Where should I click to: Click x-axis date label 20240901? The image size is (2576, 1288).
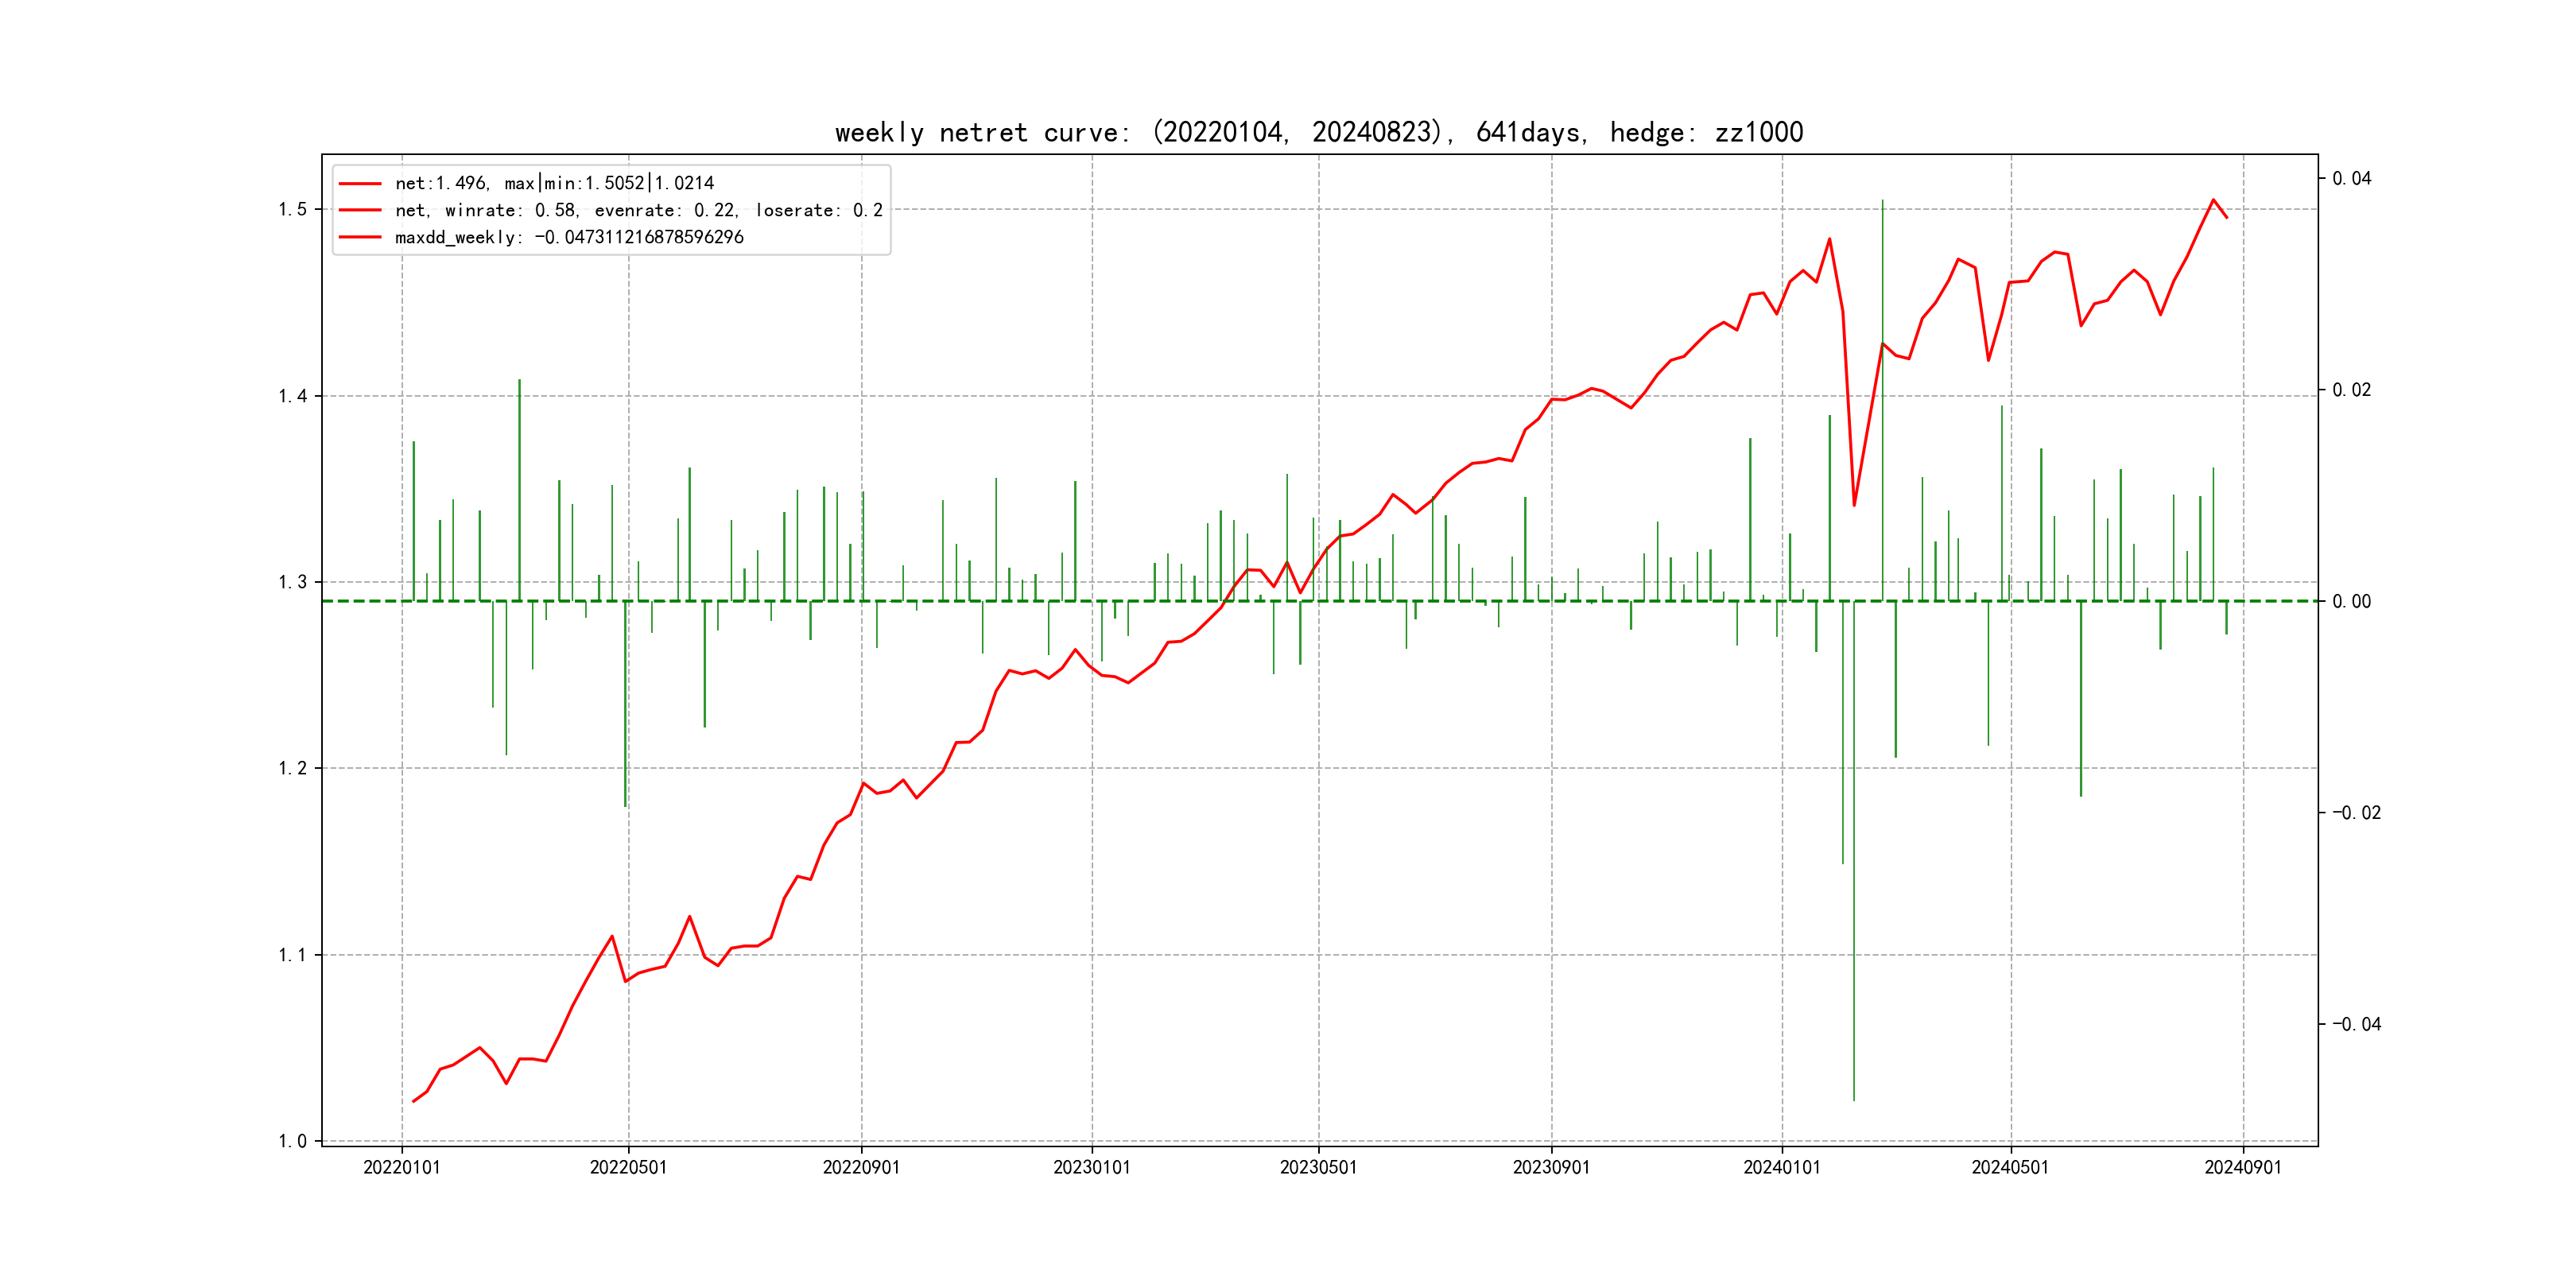(x=2243, y=1167)
